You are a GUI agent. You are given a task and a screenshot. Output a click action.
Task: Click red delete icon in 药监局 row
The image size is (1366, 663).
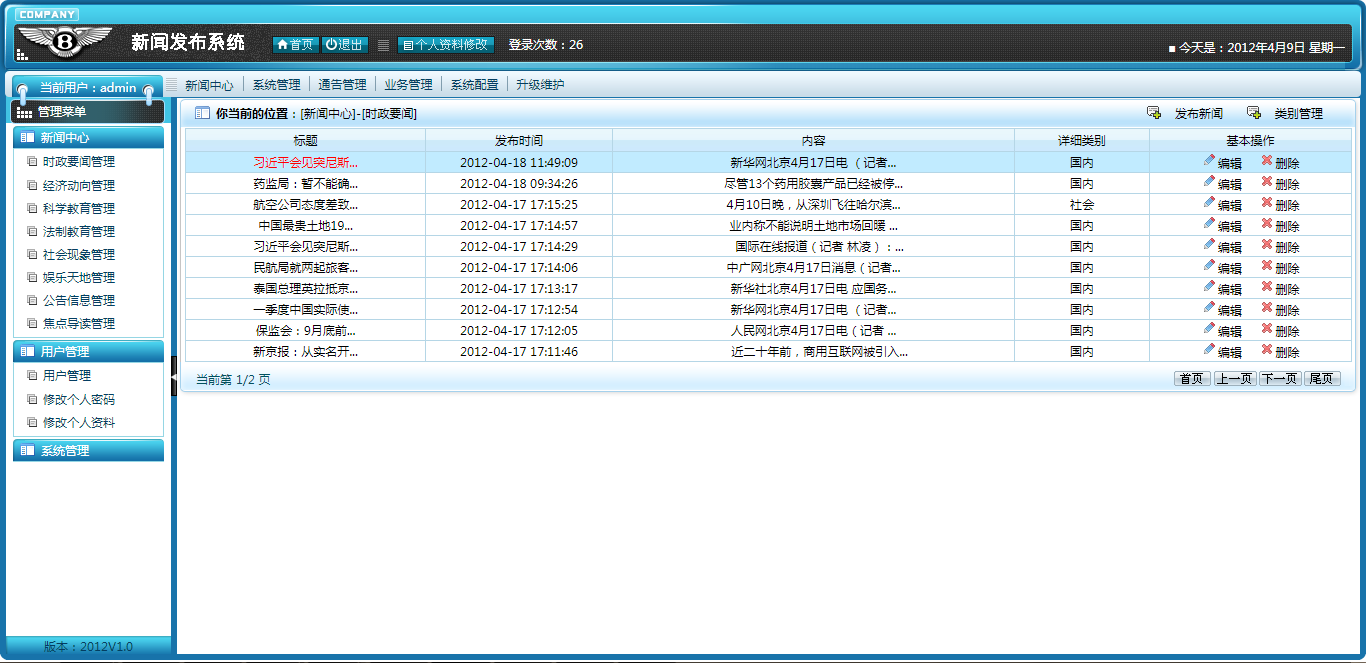point(1267,182)
